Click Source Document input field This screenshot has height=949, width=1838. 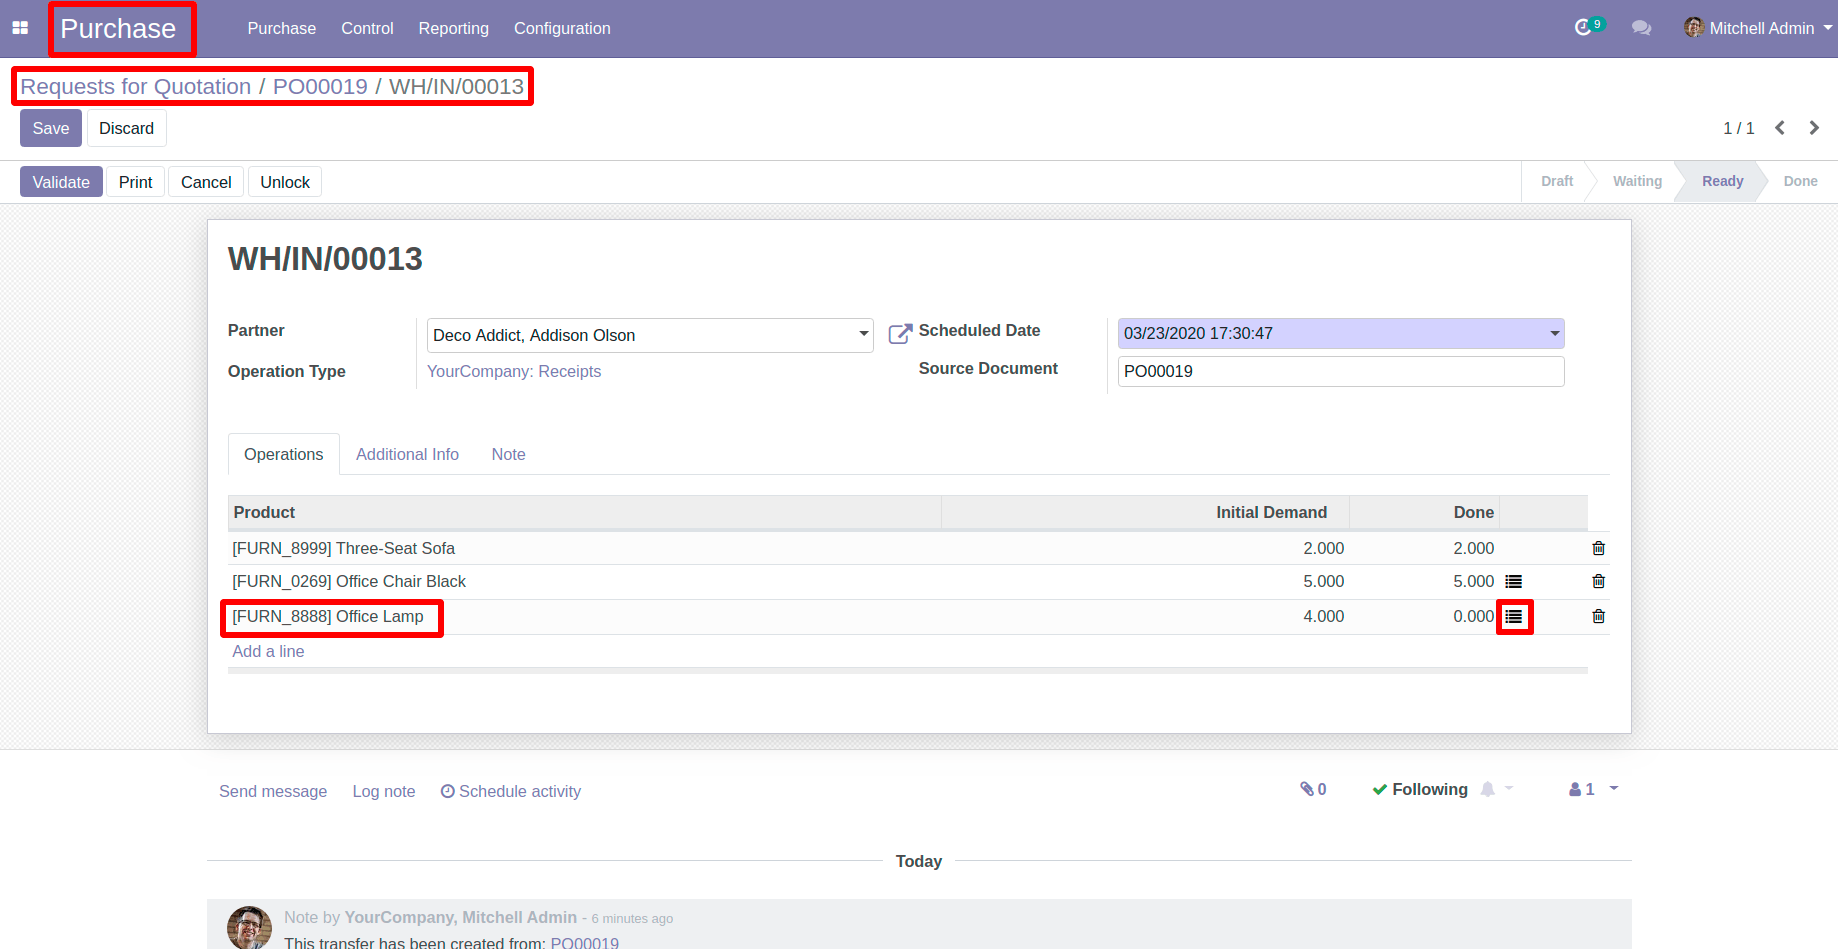(x=1341, y=371)
